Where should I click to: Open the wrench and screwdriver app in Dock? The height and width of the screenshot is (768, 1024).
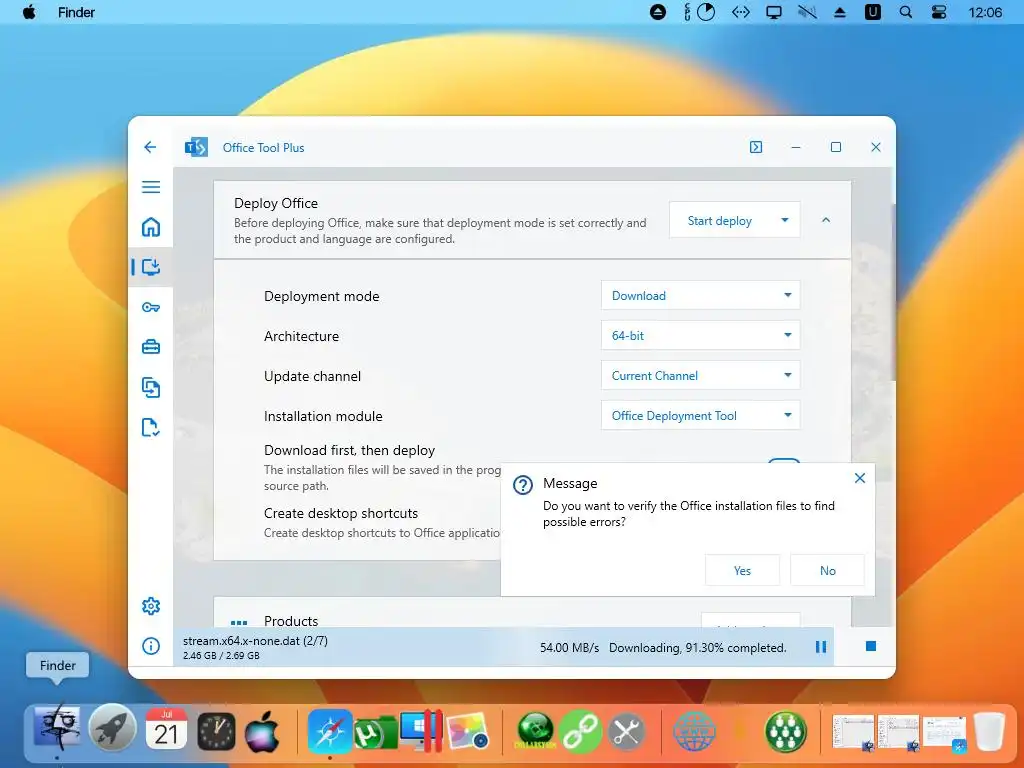626,732
